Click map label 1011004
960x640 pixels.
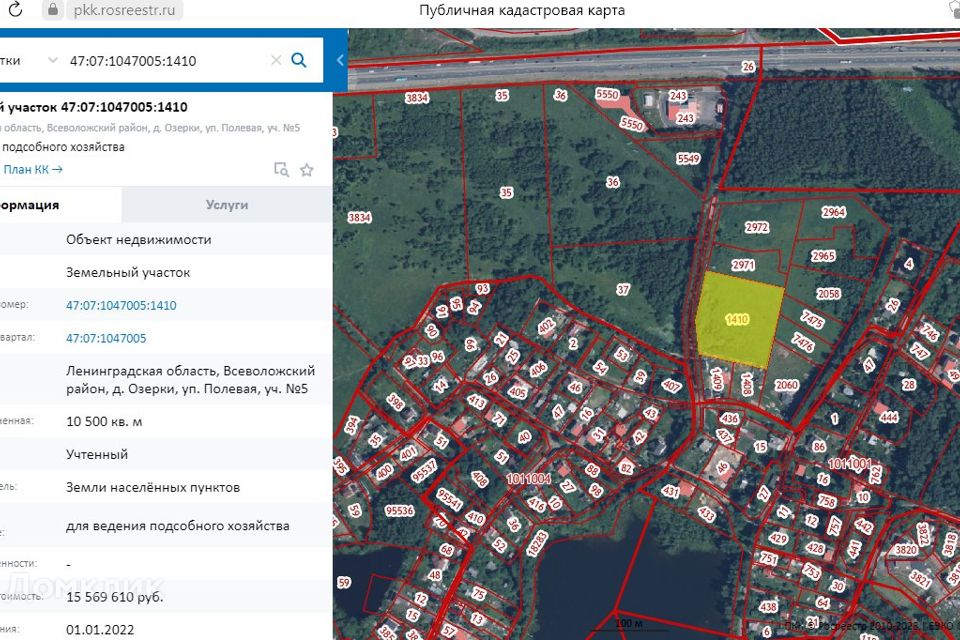click(x=529, y=479)
